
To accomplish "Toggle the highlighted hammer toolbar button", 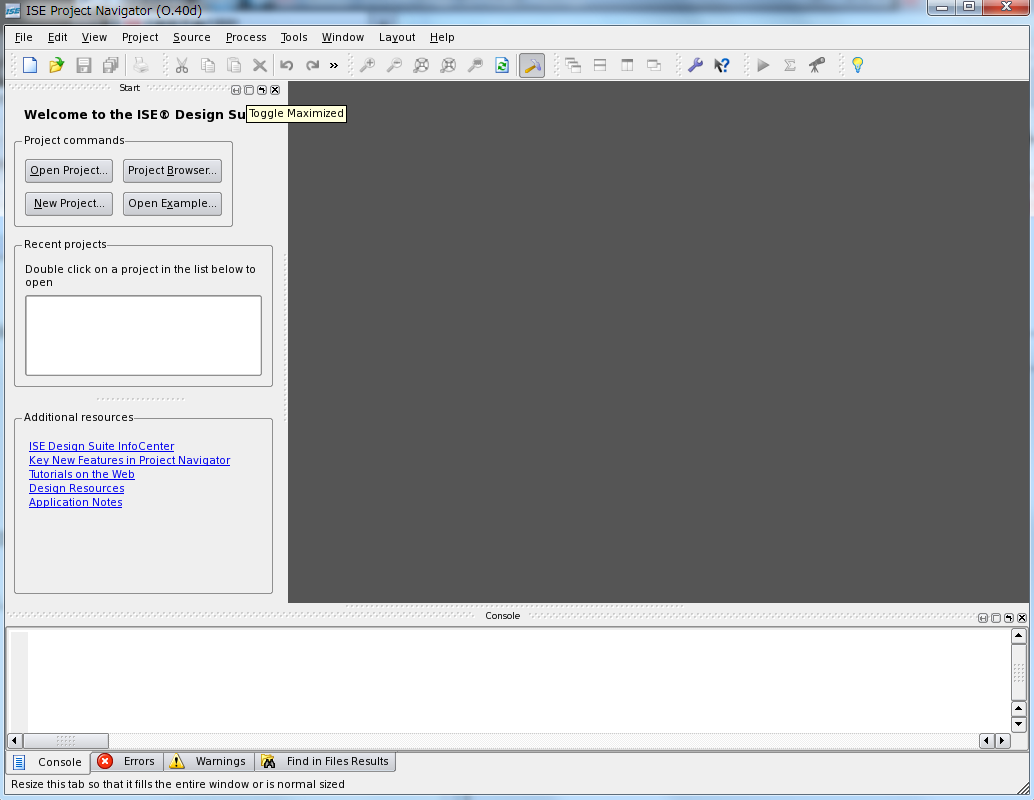I will click(x=532, y=65).
